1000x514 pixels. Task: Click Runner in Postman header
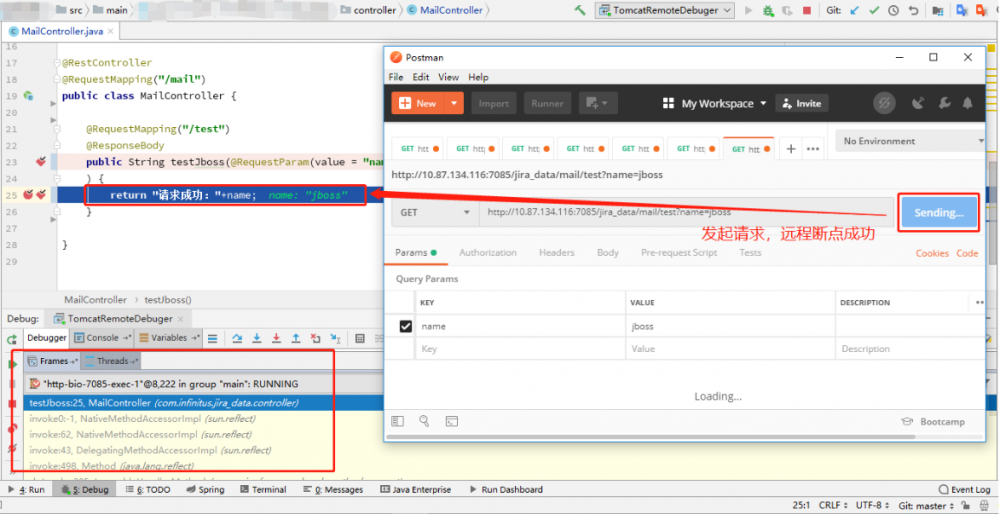(x=547, y=103)
